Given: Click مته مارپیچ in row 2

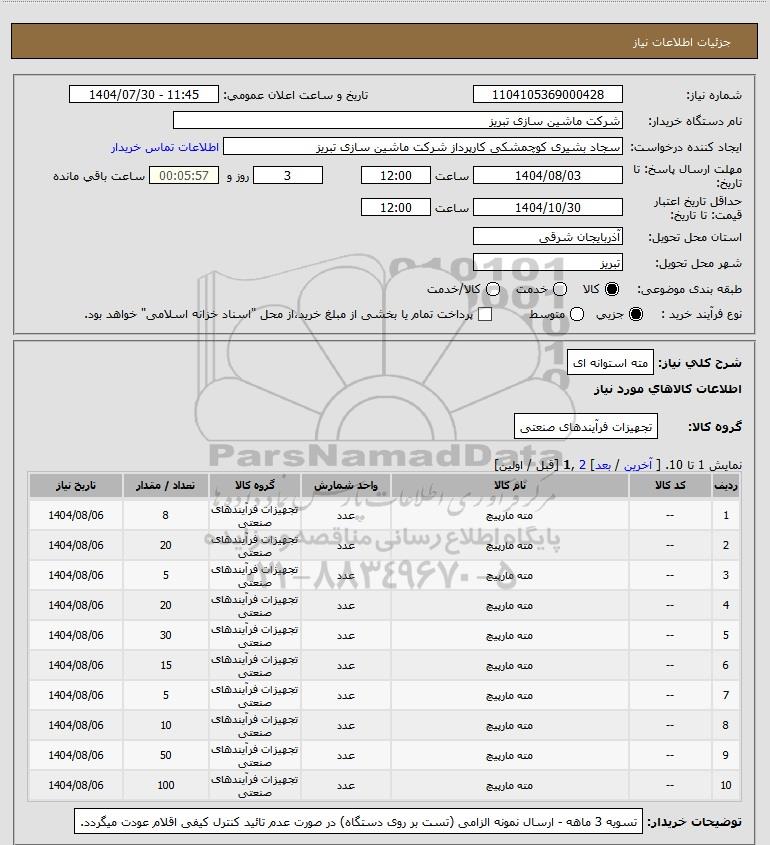Looking at the screenshot, I should (x=509, y=545).
